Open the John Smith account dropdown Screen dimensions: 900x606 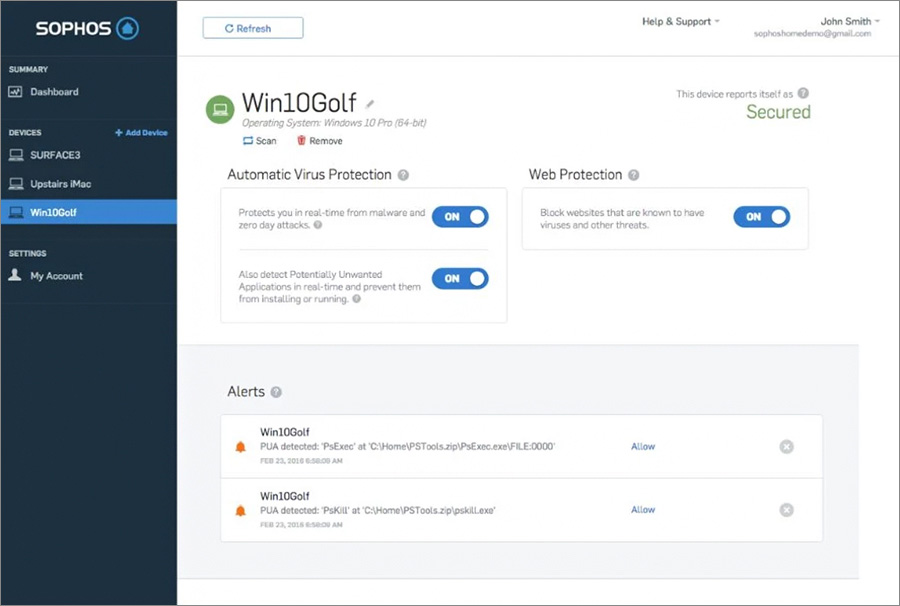point(850,21)
